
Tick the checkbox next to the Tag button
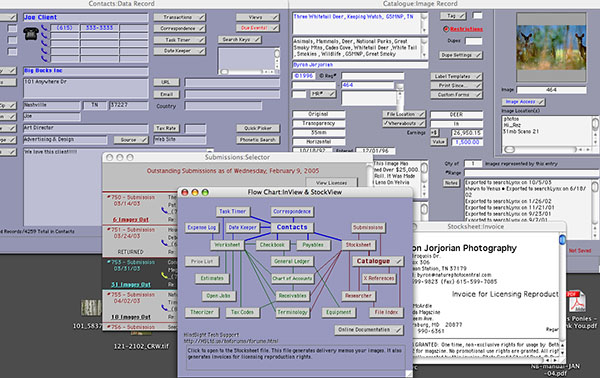pos(477,16)
